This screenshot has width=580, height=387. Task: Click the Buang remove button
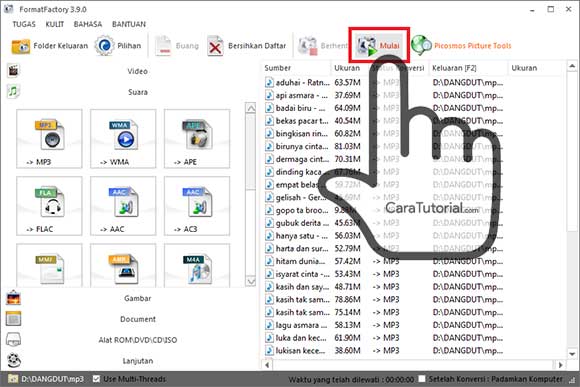click(177, 46)
